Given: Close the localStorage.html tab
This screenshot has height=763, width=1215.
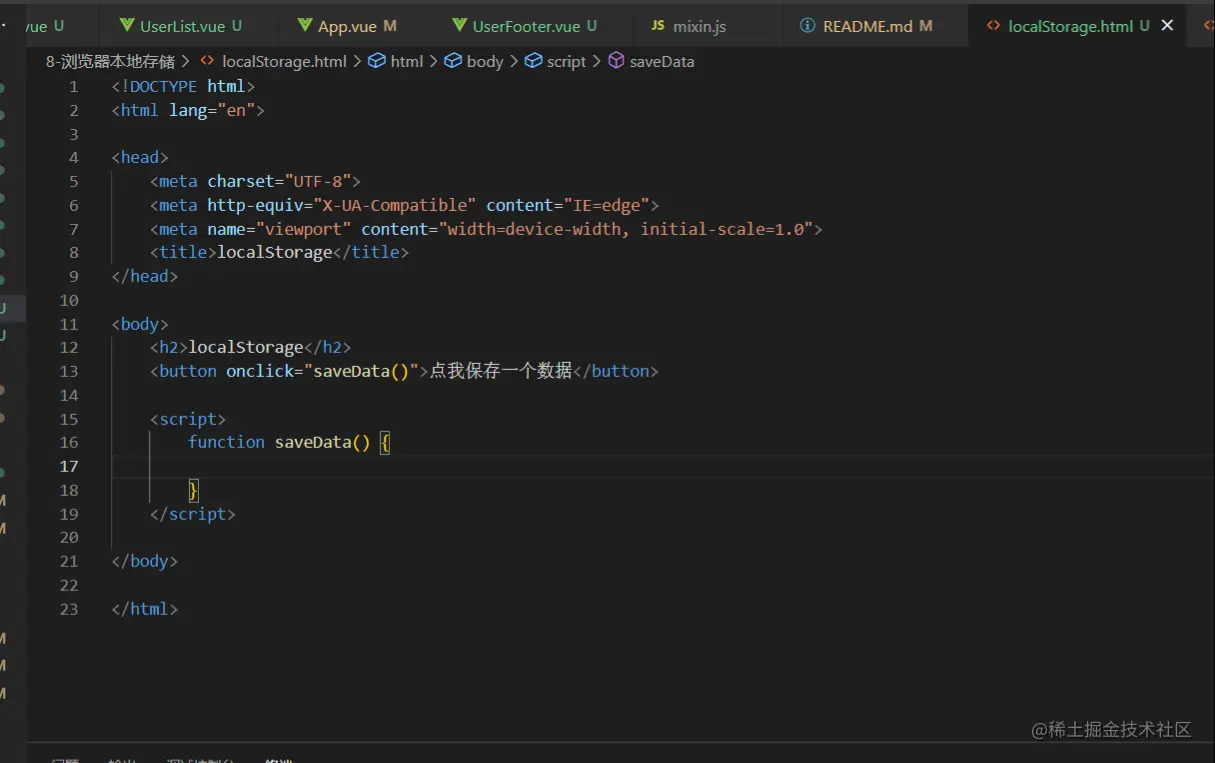Looking at the screenshot, I should 1167,26.
